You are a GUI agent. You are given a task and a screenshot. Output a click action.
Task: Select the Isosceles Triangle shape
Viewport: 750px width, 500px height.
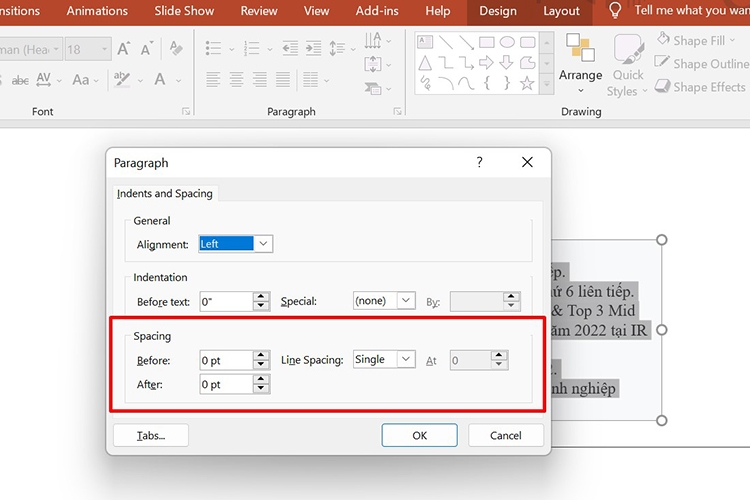[425, 63]
